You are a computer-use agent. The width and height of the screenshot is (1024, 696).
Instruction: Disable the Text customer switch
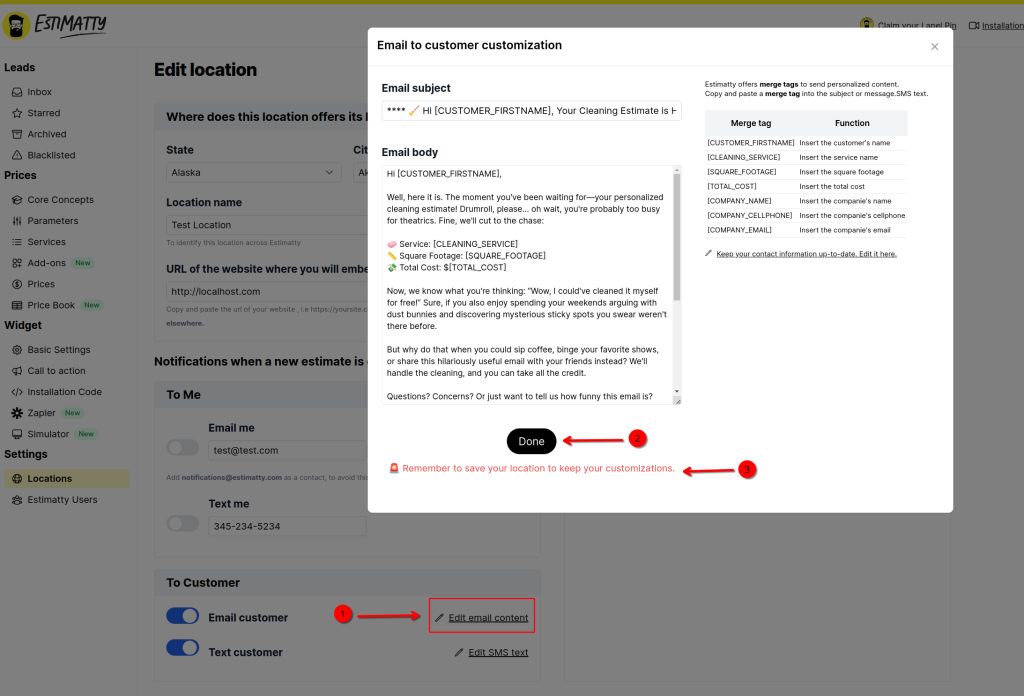183,647
